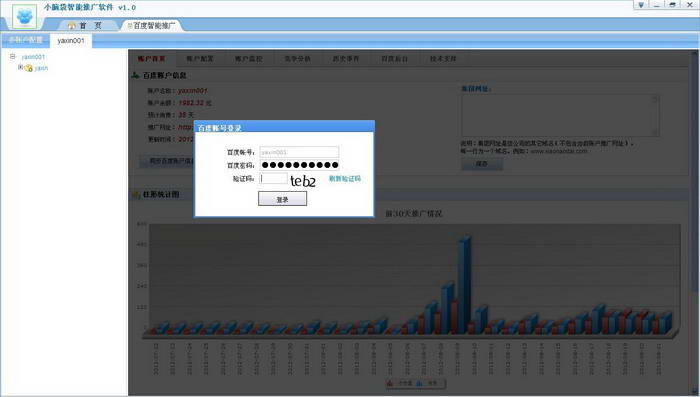
Task: Click the teb2 captcha image
Action: pos(303,181)
